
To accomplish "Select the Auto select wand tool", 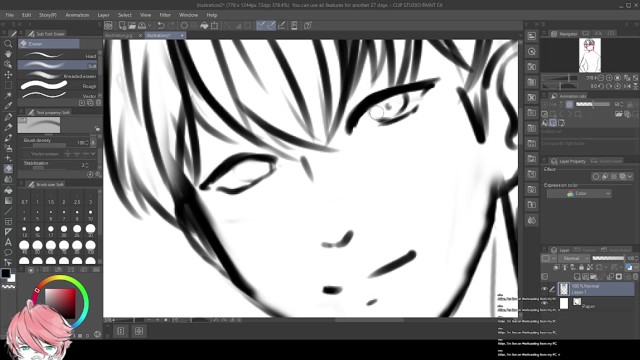I will click(8, 96).
